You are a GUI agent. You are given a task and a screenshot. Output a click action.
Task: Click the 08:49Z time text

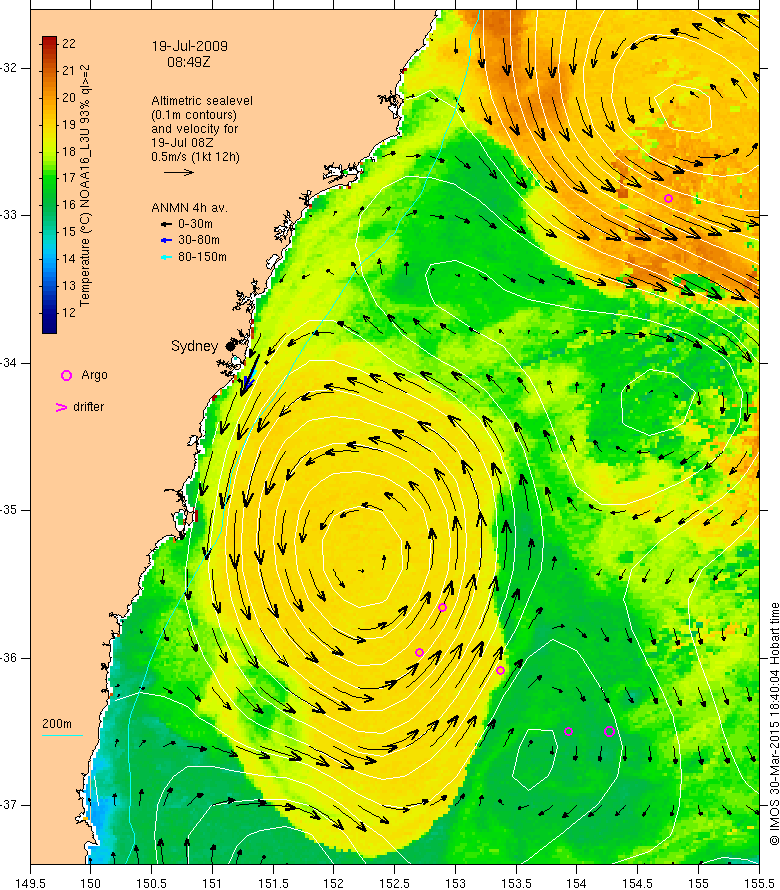click(x=188, y=62)
